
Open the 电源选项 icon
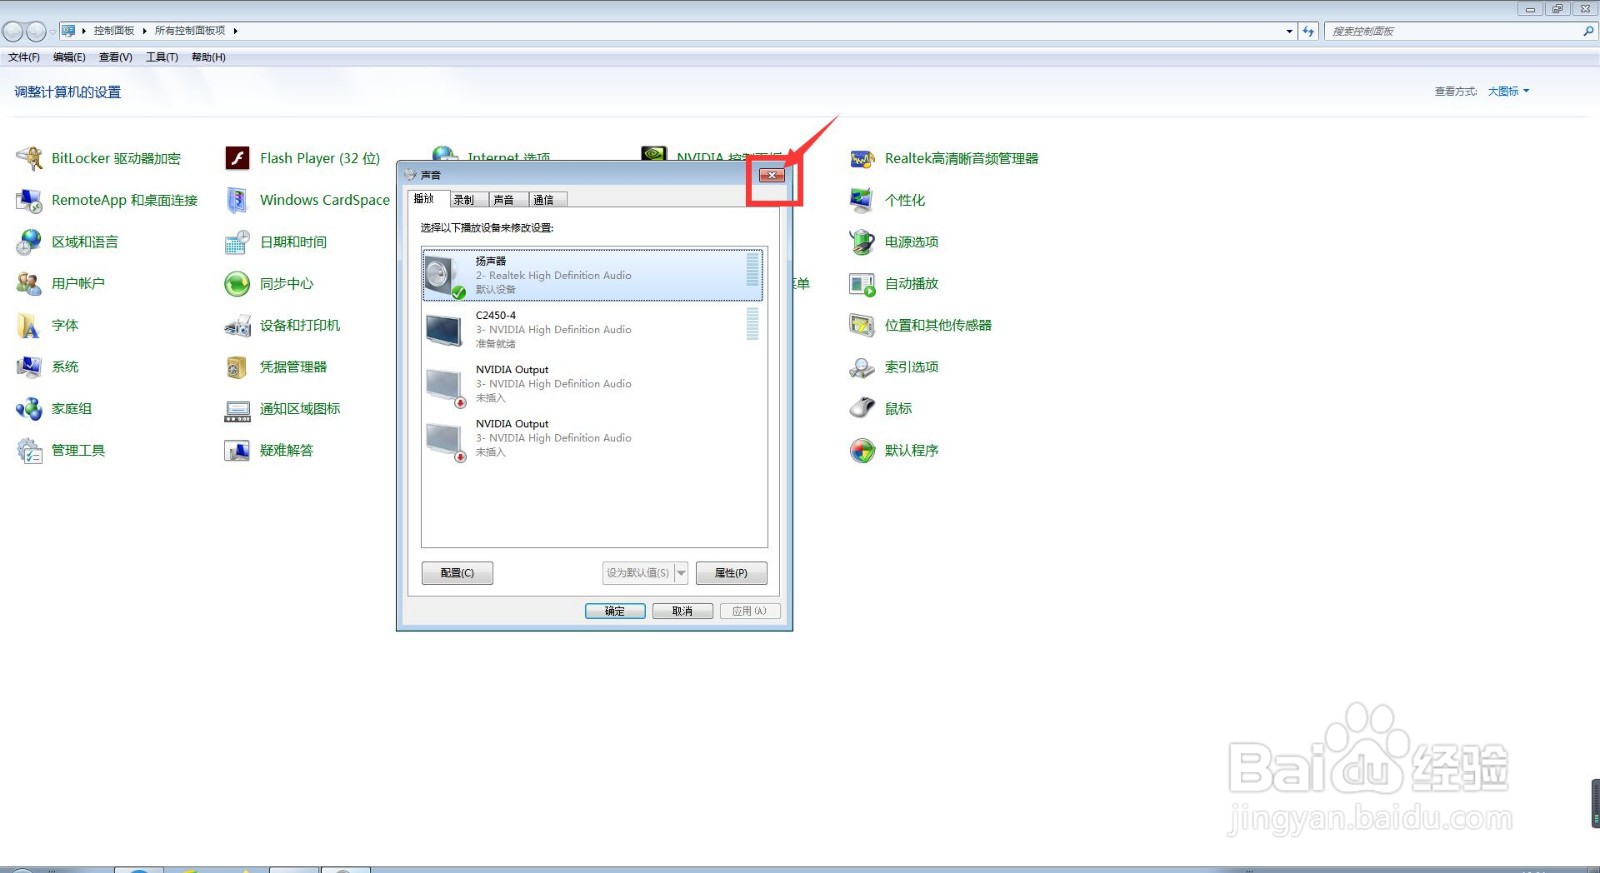click(862, 242)
